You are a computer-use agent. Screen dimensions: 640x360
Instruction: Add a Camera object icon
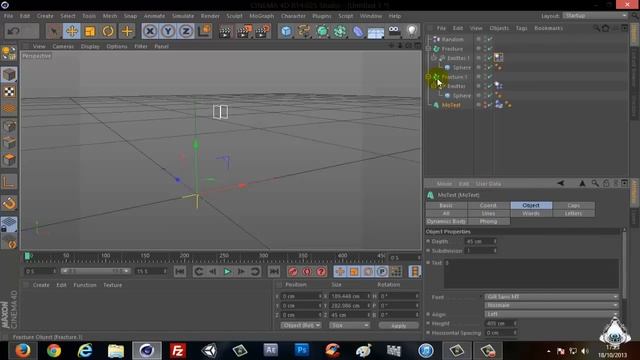(x=394, y=31)
